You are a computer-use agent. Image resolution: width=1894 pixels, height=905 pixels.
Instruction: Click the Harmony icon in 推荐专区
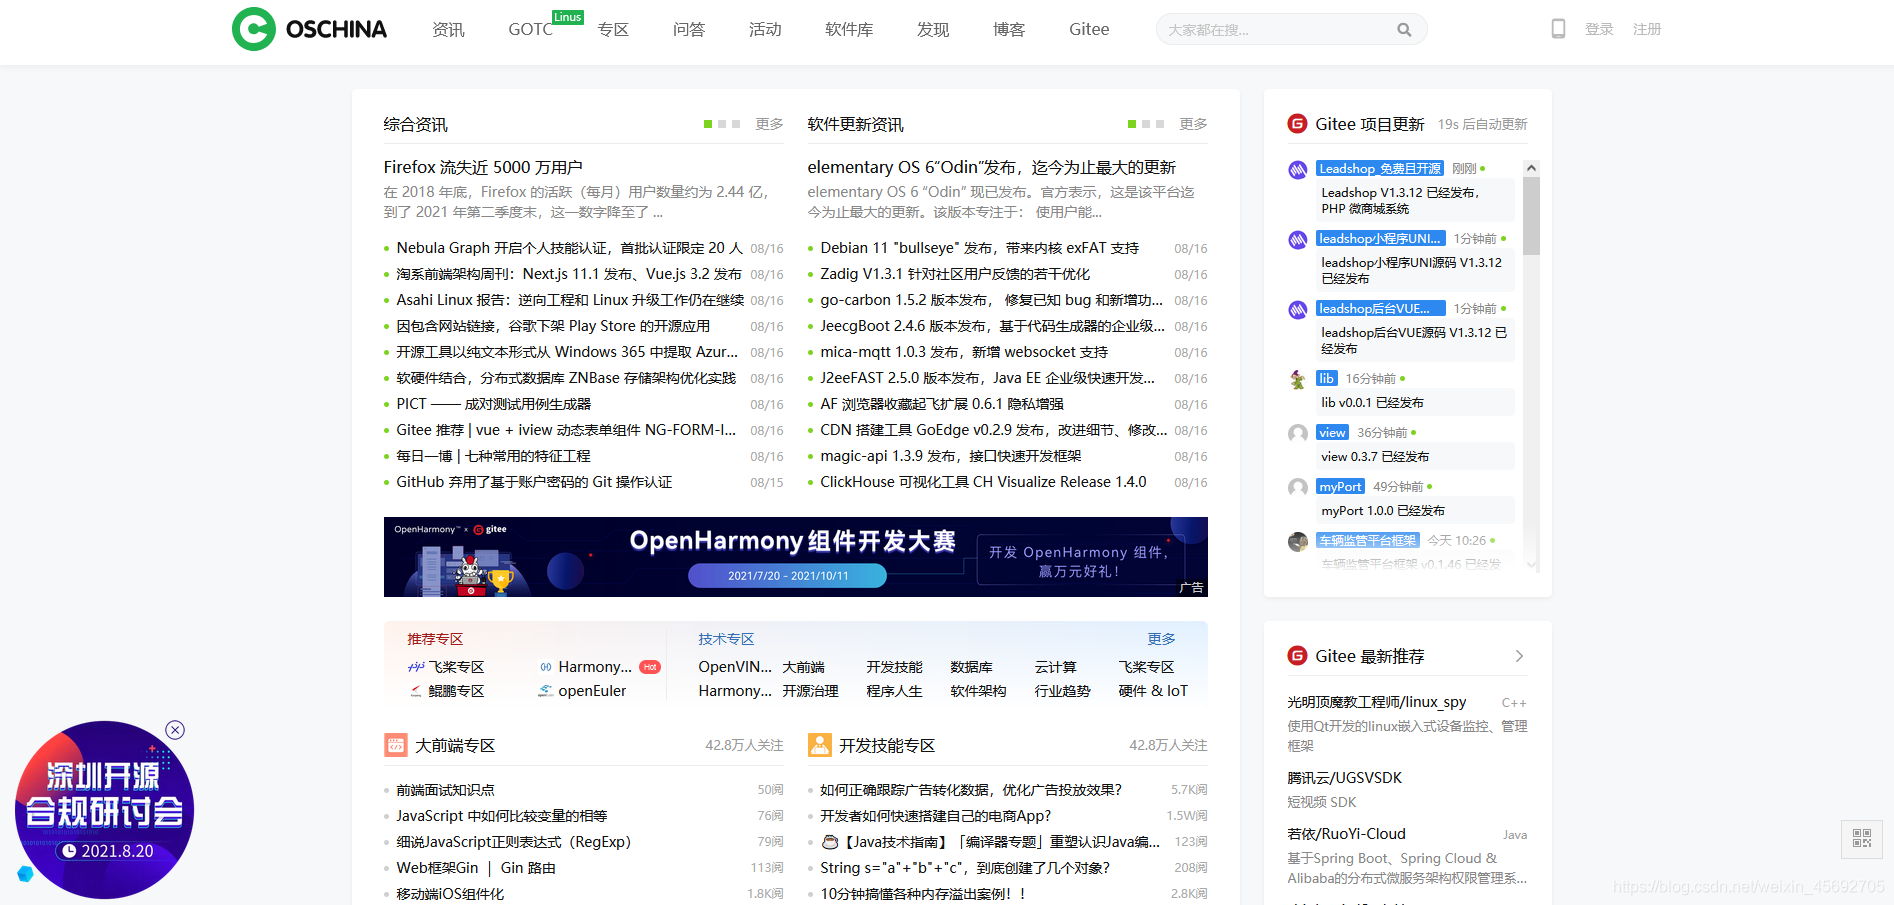(546, 667)
